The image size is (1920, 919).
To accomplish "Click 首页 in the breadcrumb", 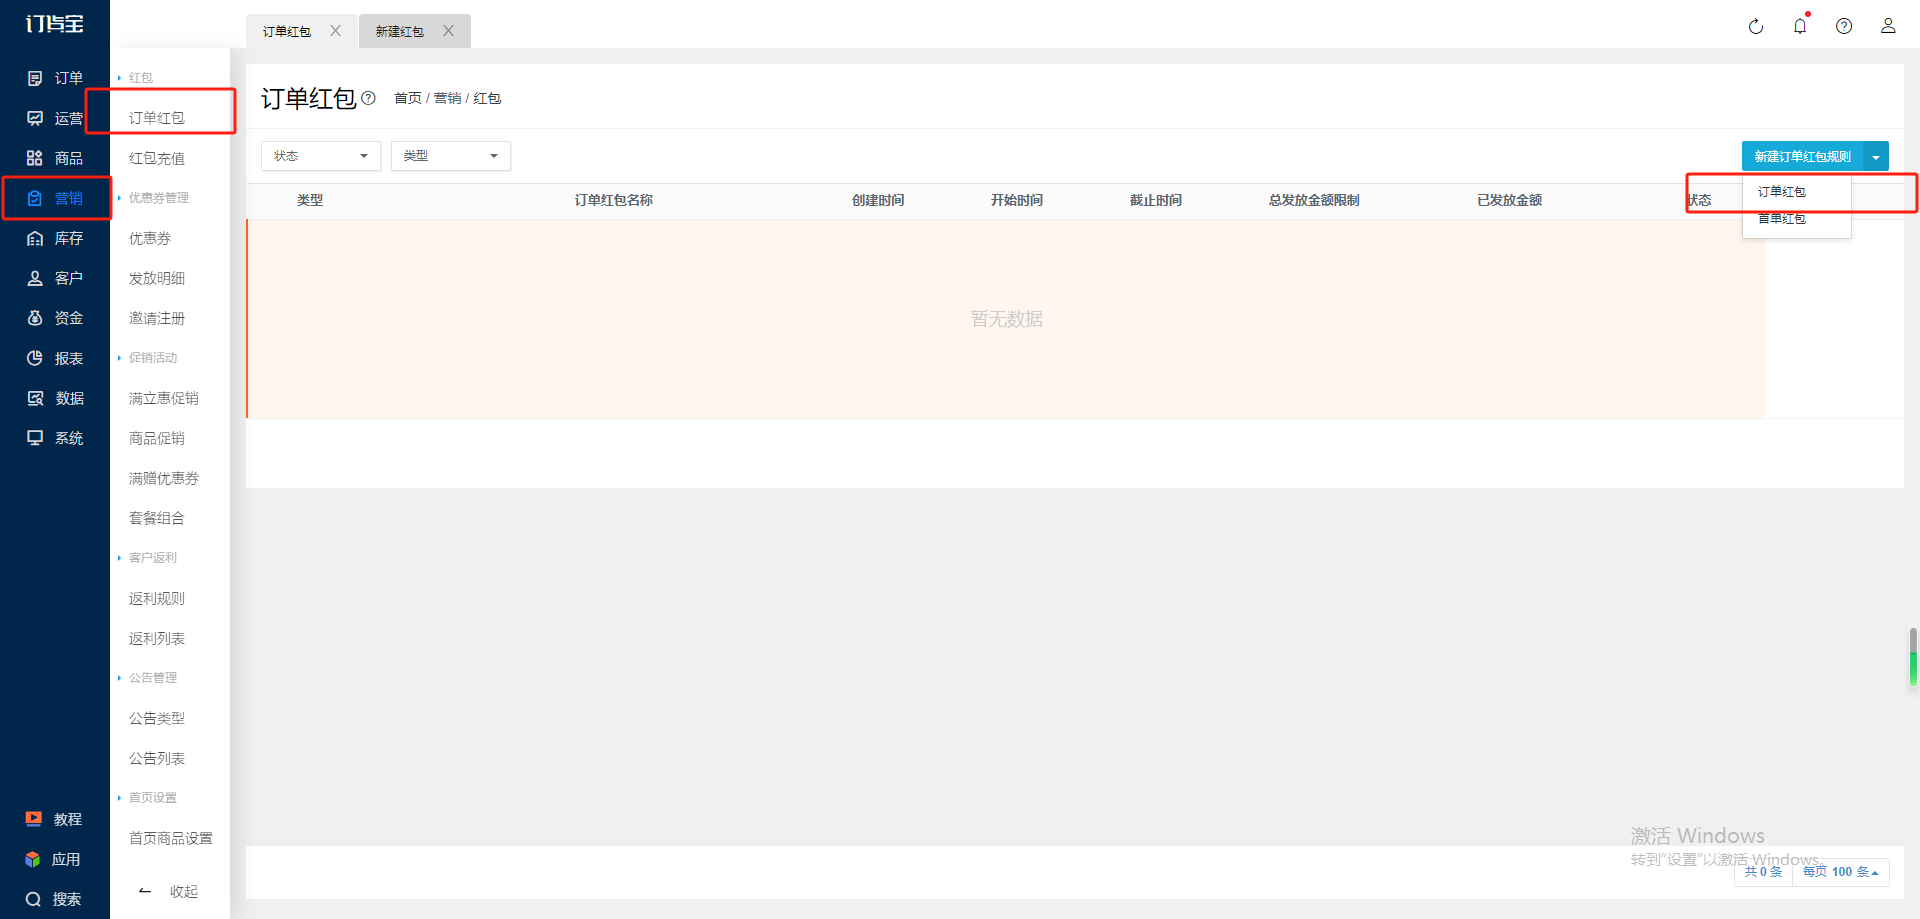I will coord(407,98).
